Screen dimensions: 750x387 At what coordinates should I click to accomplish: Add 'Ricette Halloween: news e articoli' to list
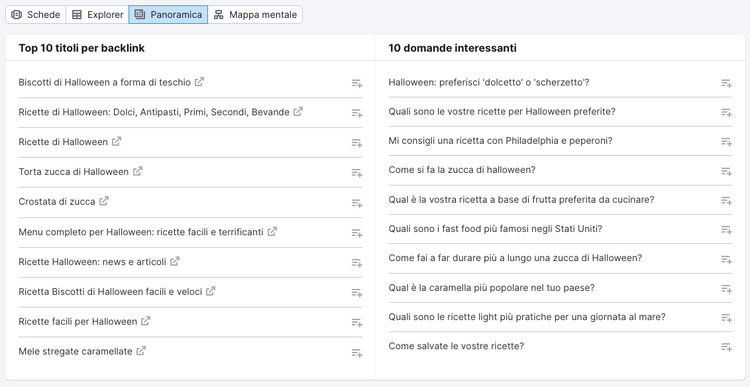coord(357,263)
